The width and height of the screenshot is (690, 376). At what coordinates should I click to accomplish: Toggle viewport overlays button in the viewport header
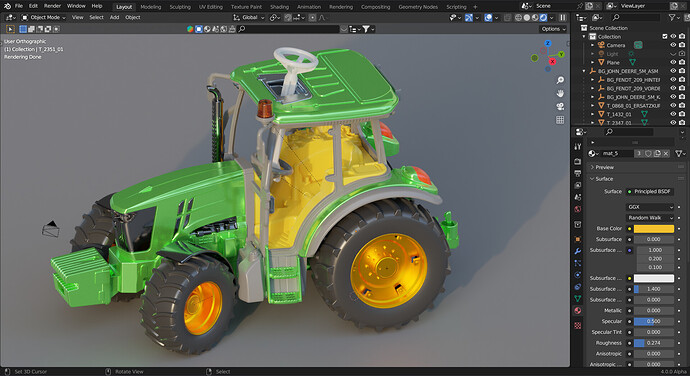(488, 18)
